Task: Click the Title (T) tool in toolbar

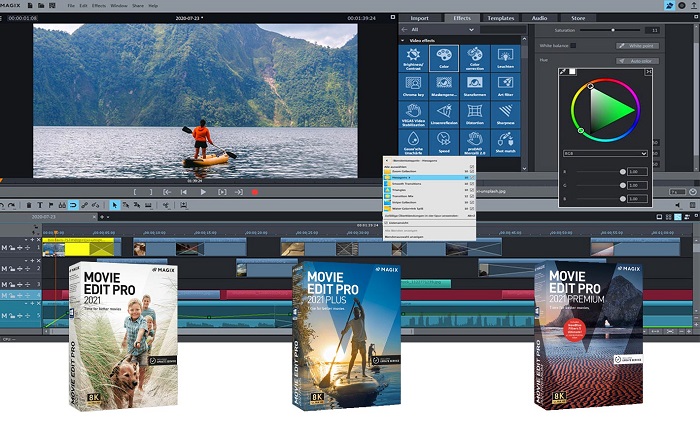Action: (x=40, y=205)
